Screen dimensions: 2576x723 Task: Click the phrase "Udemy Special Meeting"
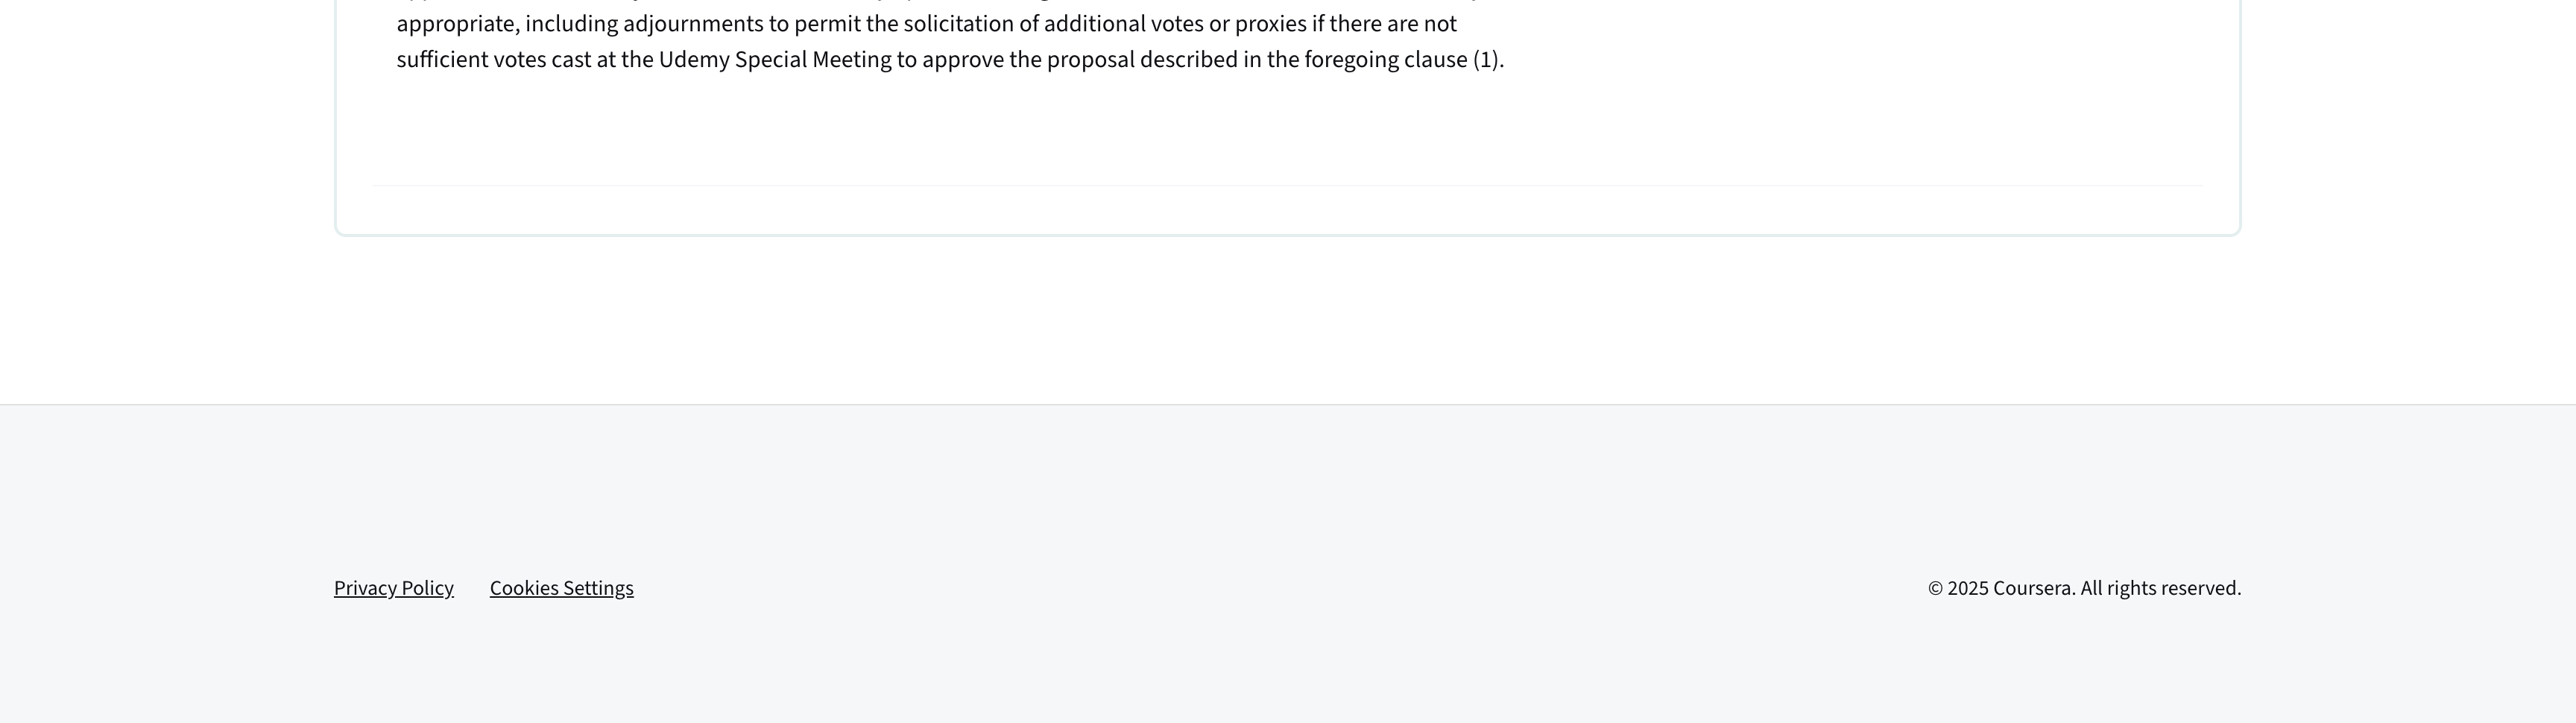pos(775,60)
